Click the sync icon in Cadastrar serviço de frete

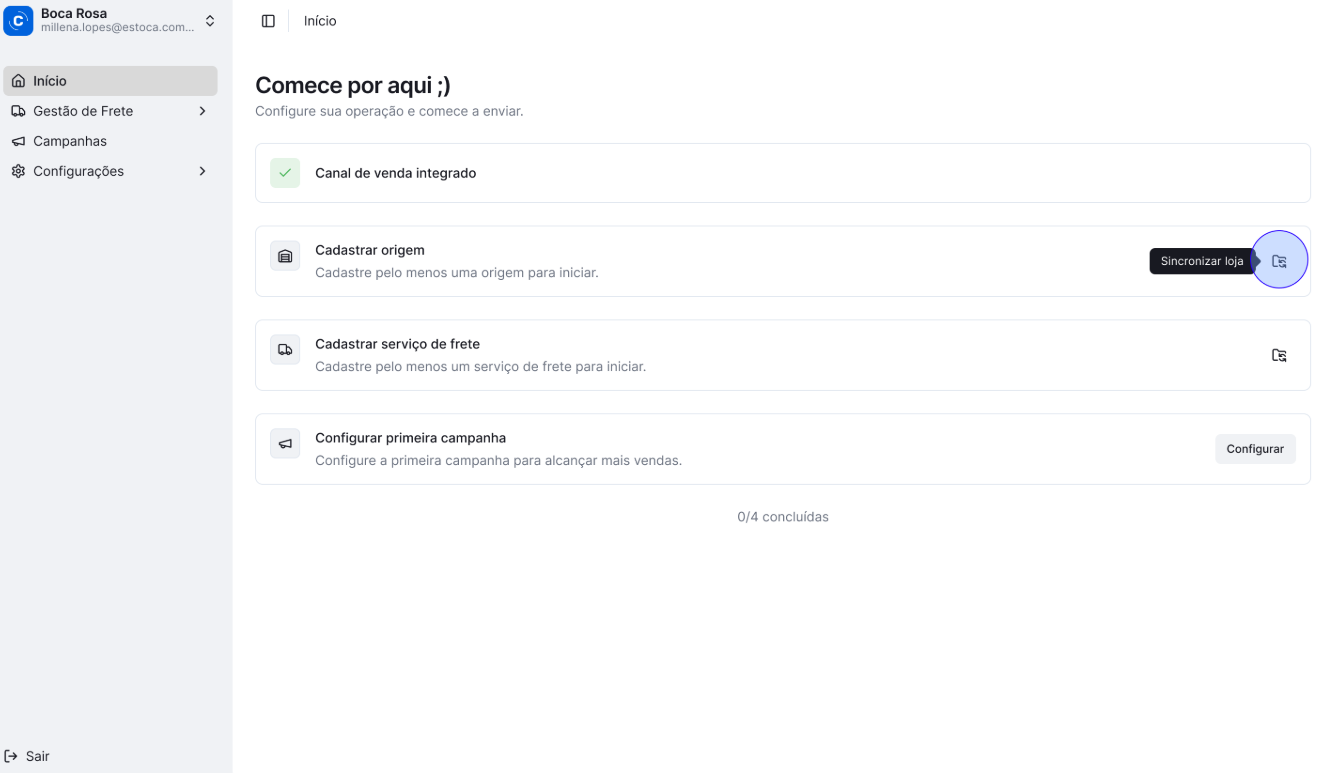click(x=1279, y=355)
